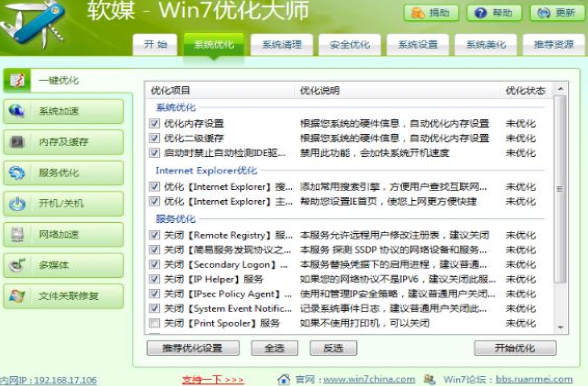Click scrollbar down arrow in list
588x386 pixels.
[561, 327]
